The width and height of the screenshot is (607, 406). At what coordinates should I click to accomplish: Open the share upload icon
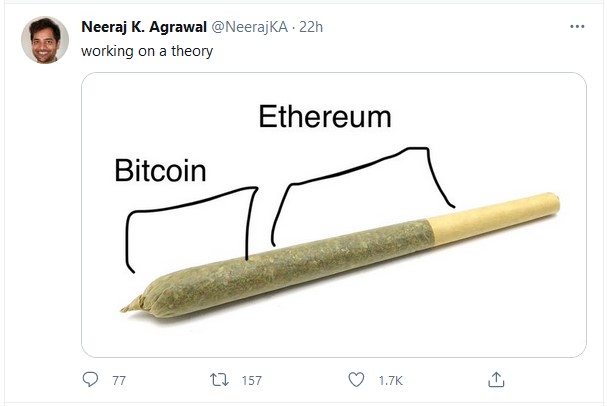496,379
